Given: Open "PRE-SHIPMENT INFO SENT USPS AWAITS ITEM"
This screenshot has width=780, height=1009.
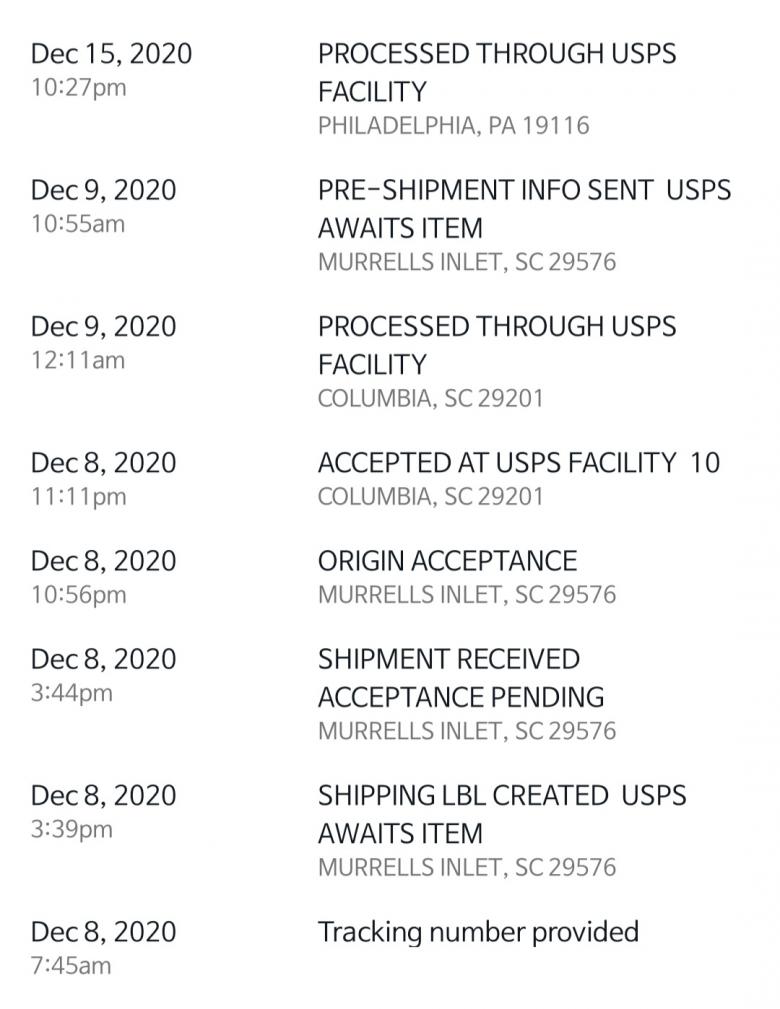Looking at the screenshot, I should (524, 208).
